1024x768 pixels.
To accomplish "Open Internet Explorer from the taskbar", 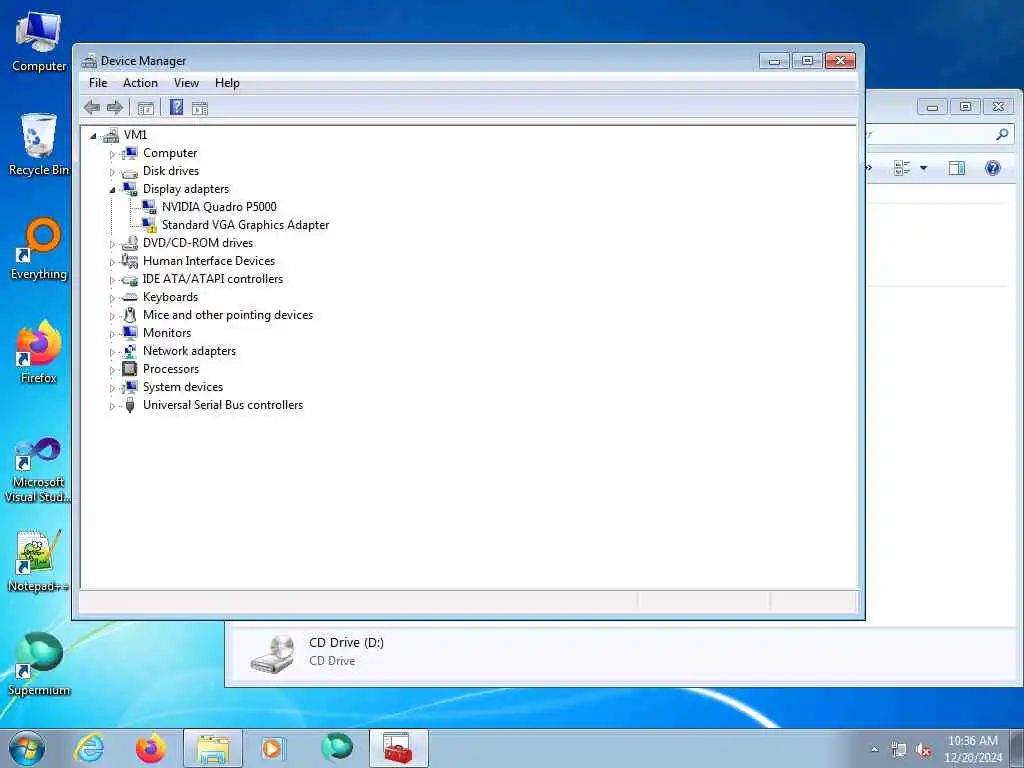I will [89, 748].
